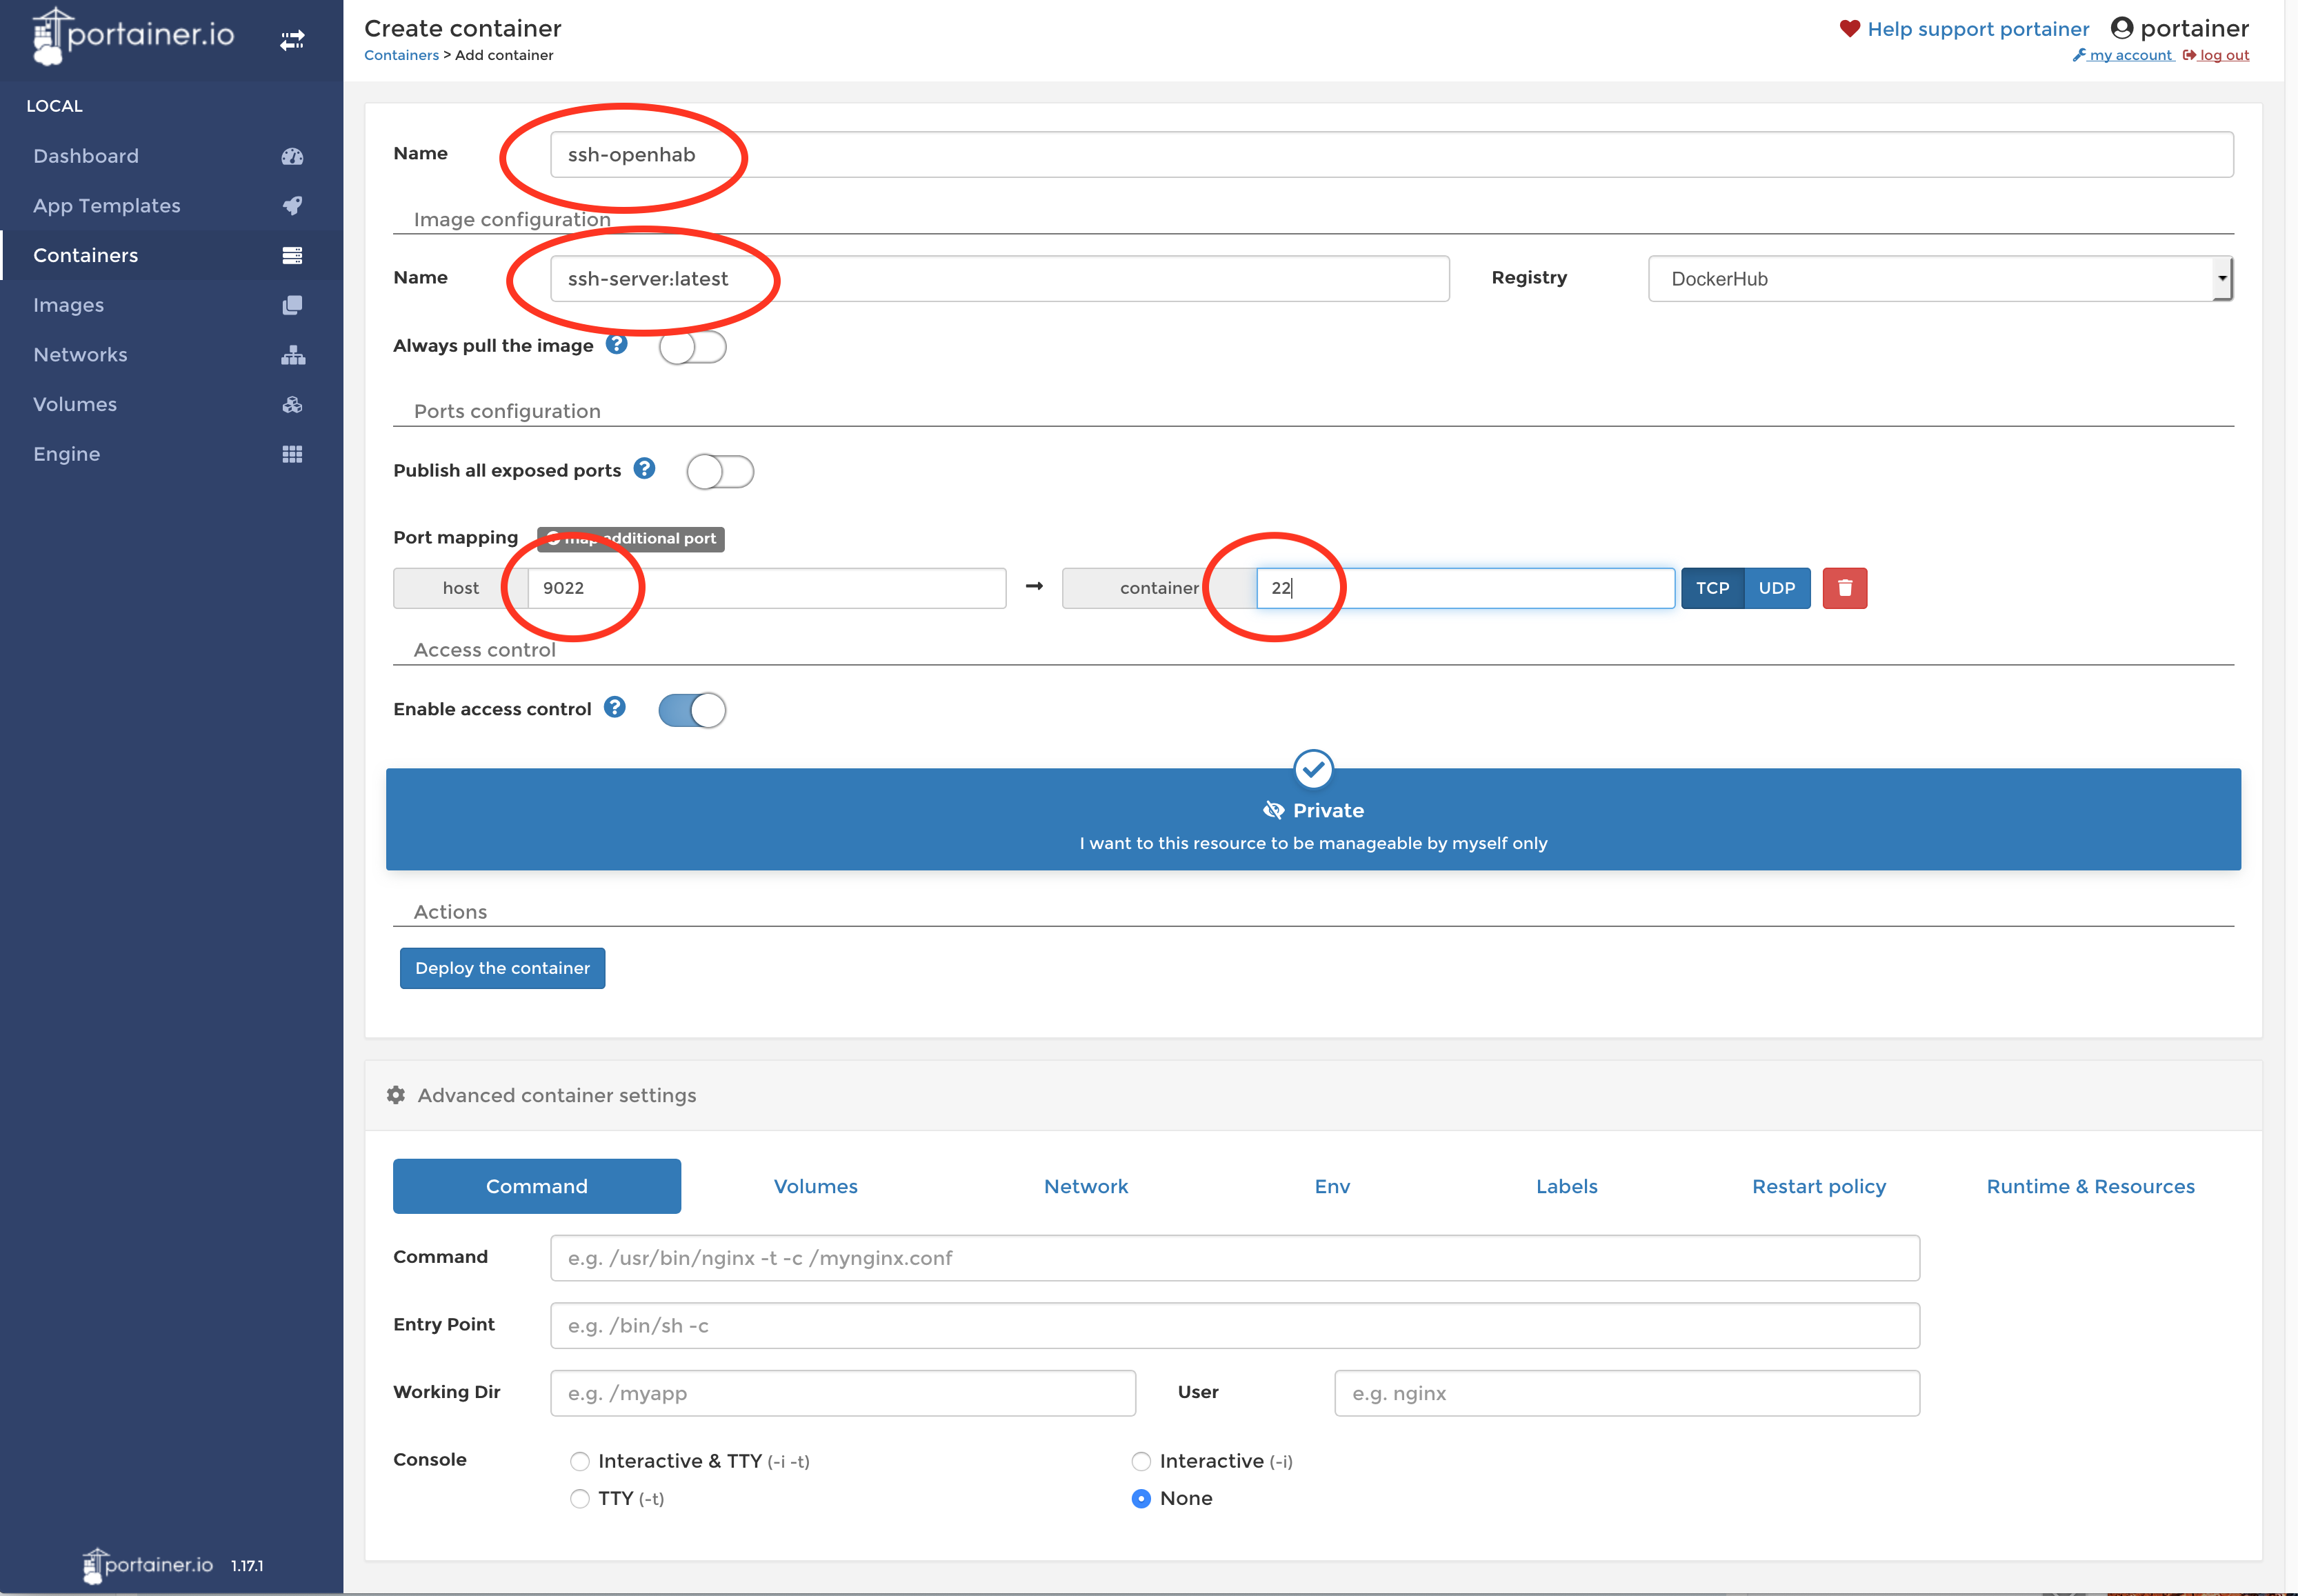The height and width of the screenshot is (1596, 2298).
Task: Click the App Templates rocket icon
Action: click(292, 205)
